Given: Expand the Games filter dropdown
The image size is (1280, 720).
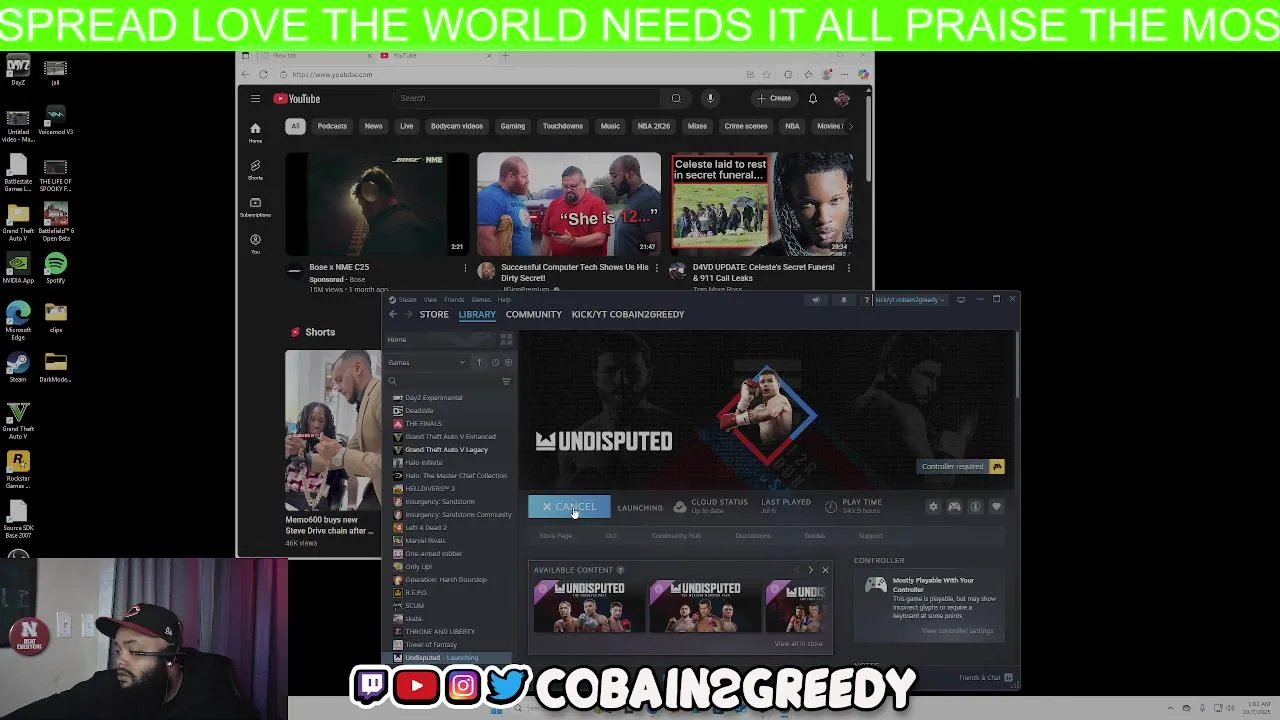Looking at the screenshot, I should (x=427, y=362).
